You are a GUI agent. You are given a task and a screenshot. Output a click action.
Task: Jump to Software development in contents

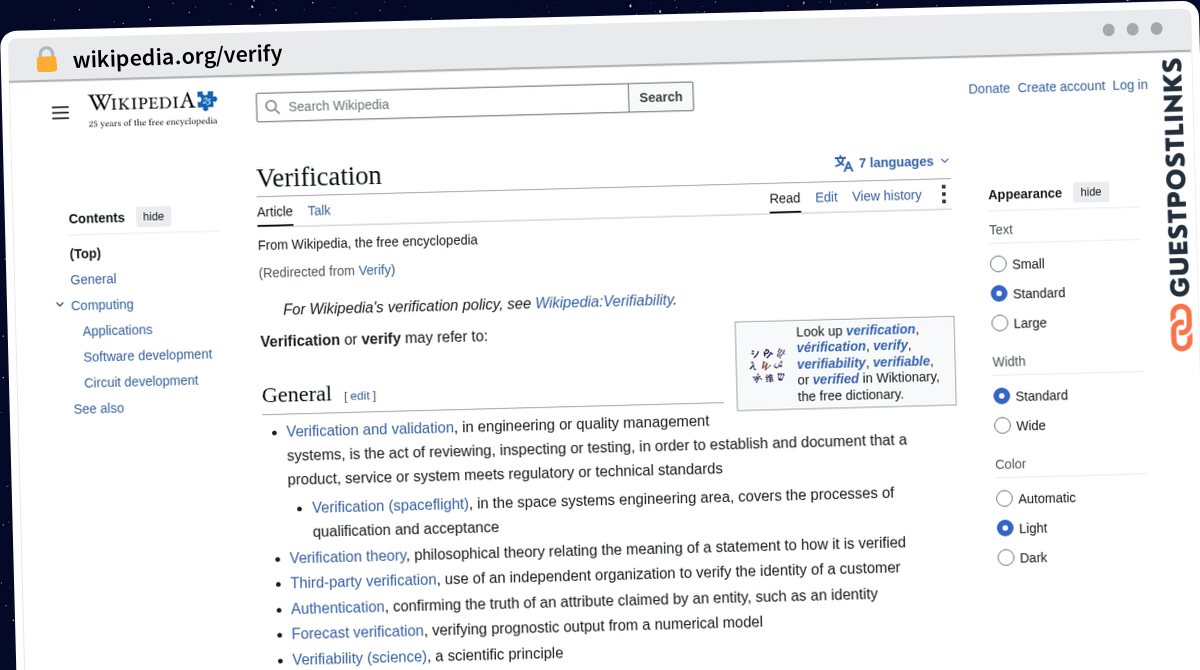pos(148,355)
